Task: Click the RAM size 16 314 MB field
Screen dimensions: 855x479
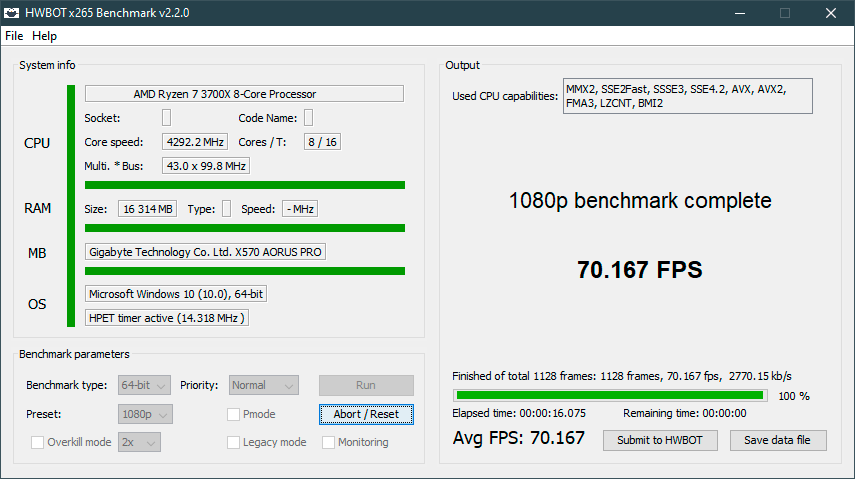Action: (x=147, y=209)
